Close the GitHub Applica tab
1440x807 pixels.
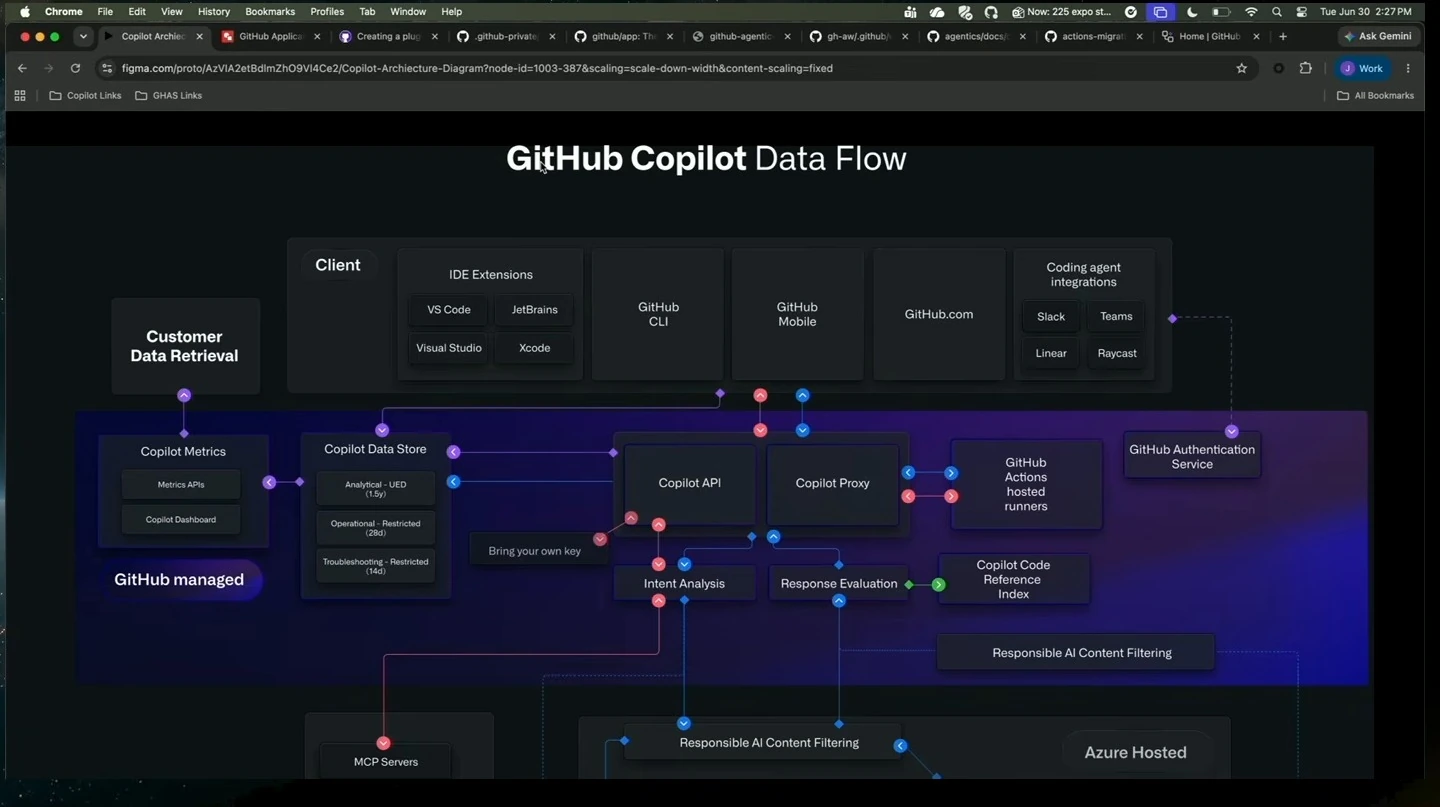point(317,36)
